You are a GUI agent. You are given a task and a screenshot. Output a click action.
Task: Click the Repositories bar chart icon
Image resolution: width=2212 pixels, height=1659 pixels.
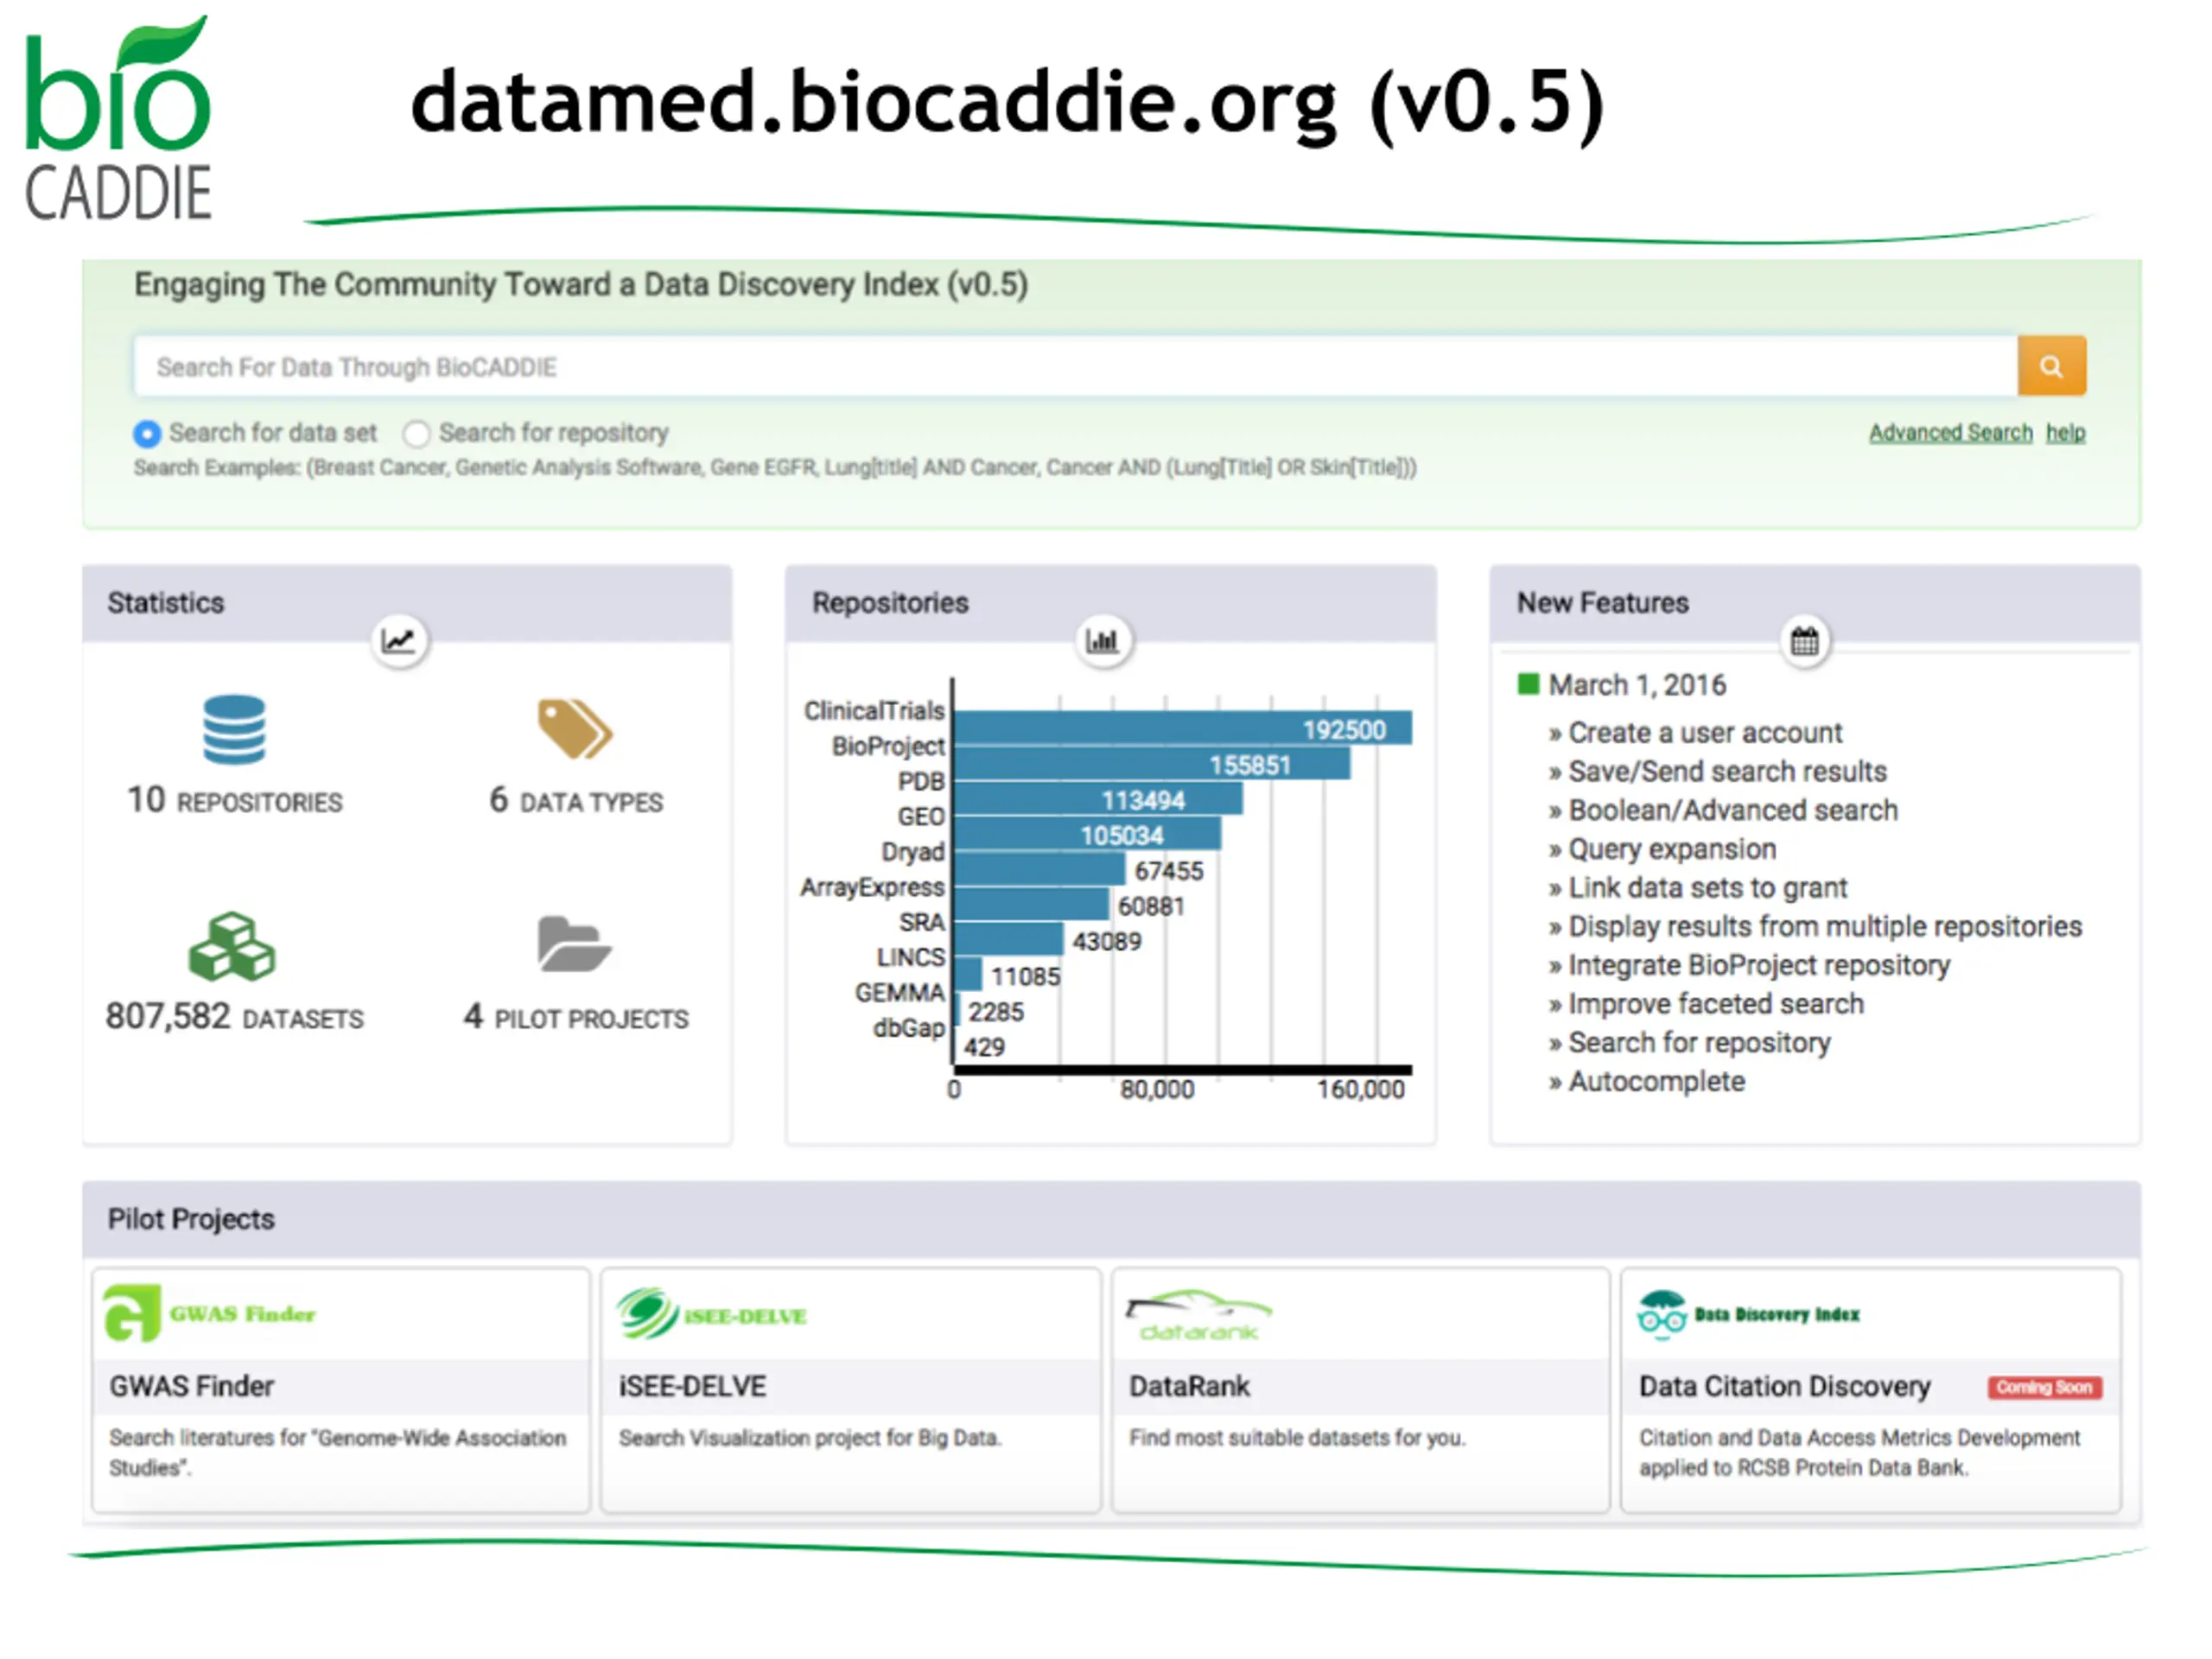tap(1103, 640)
